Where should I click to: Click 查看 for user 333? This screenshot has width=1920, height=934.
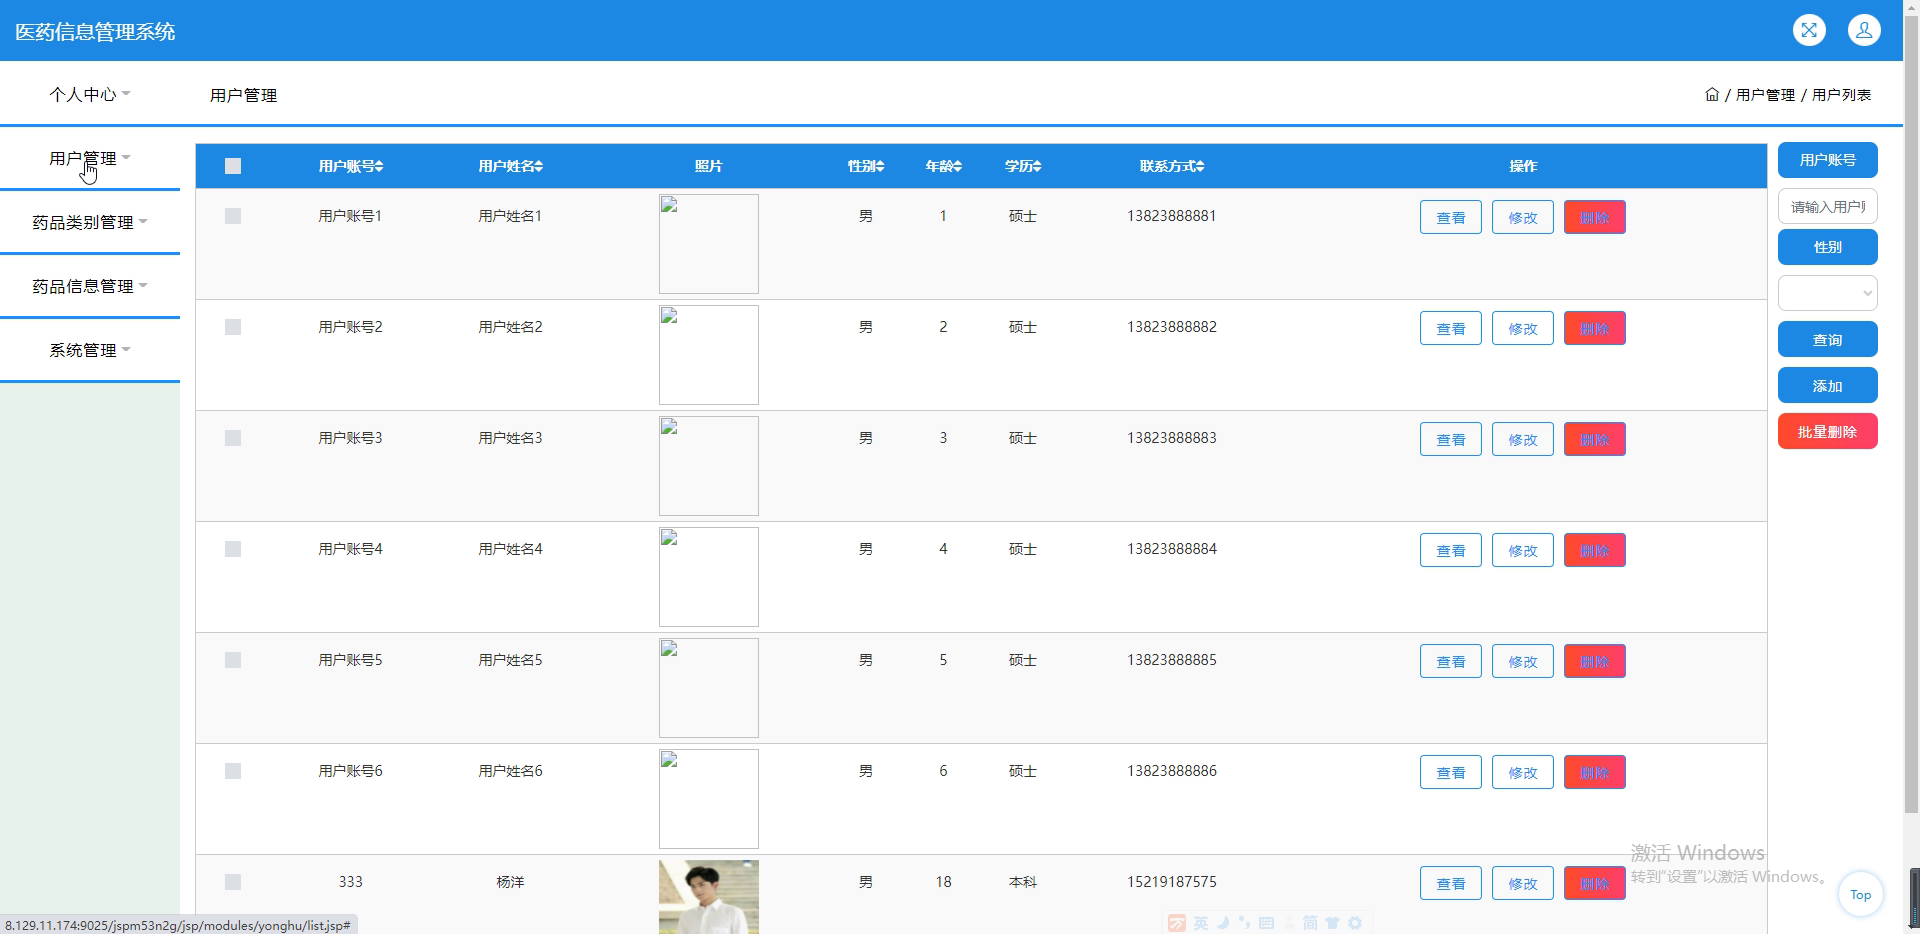click(1451, 883)
